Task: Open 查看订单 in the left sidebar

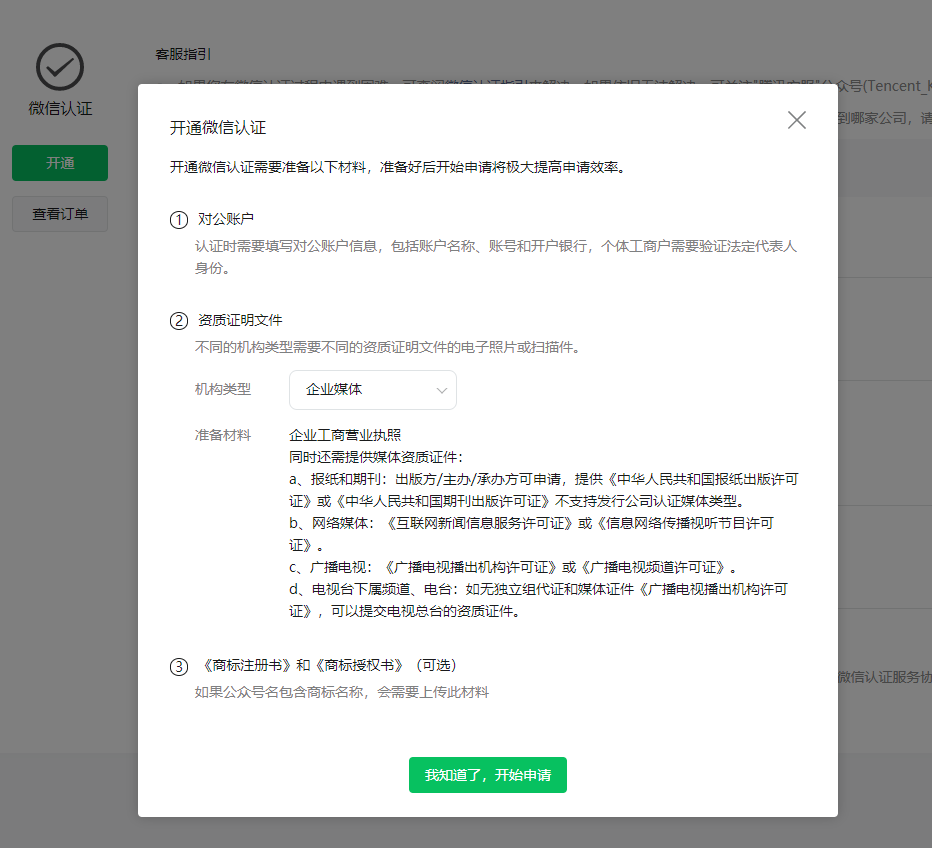Action: tap(60, 214)
